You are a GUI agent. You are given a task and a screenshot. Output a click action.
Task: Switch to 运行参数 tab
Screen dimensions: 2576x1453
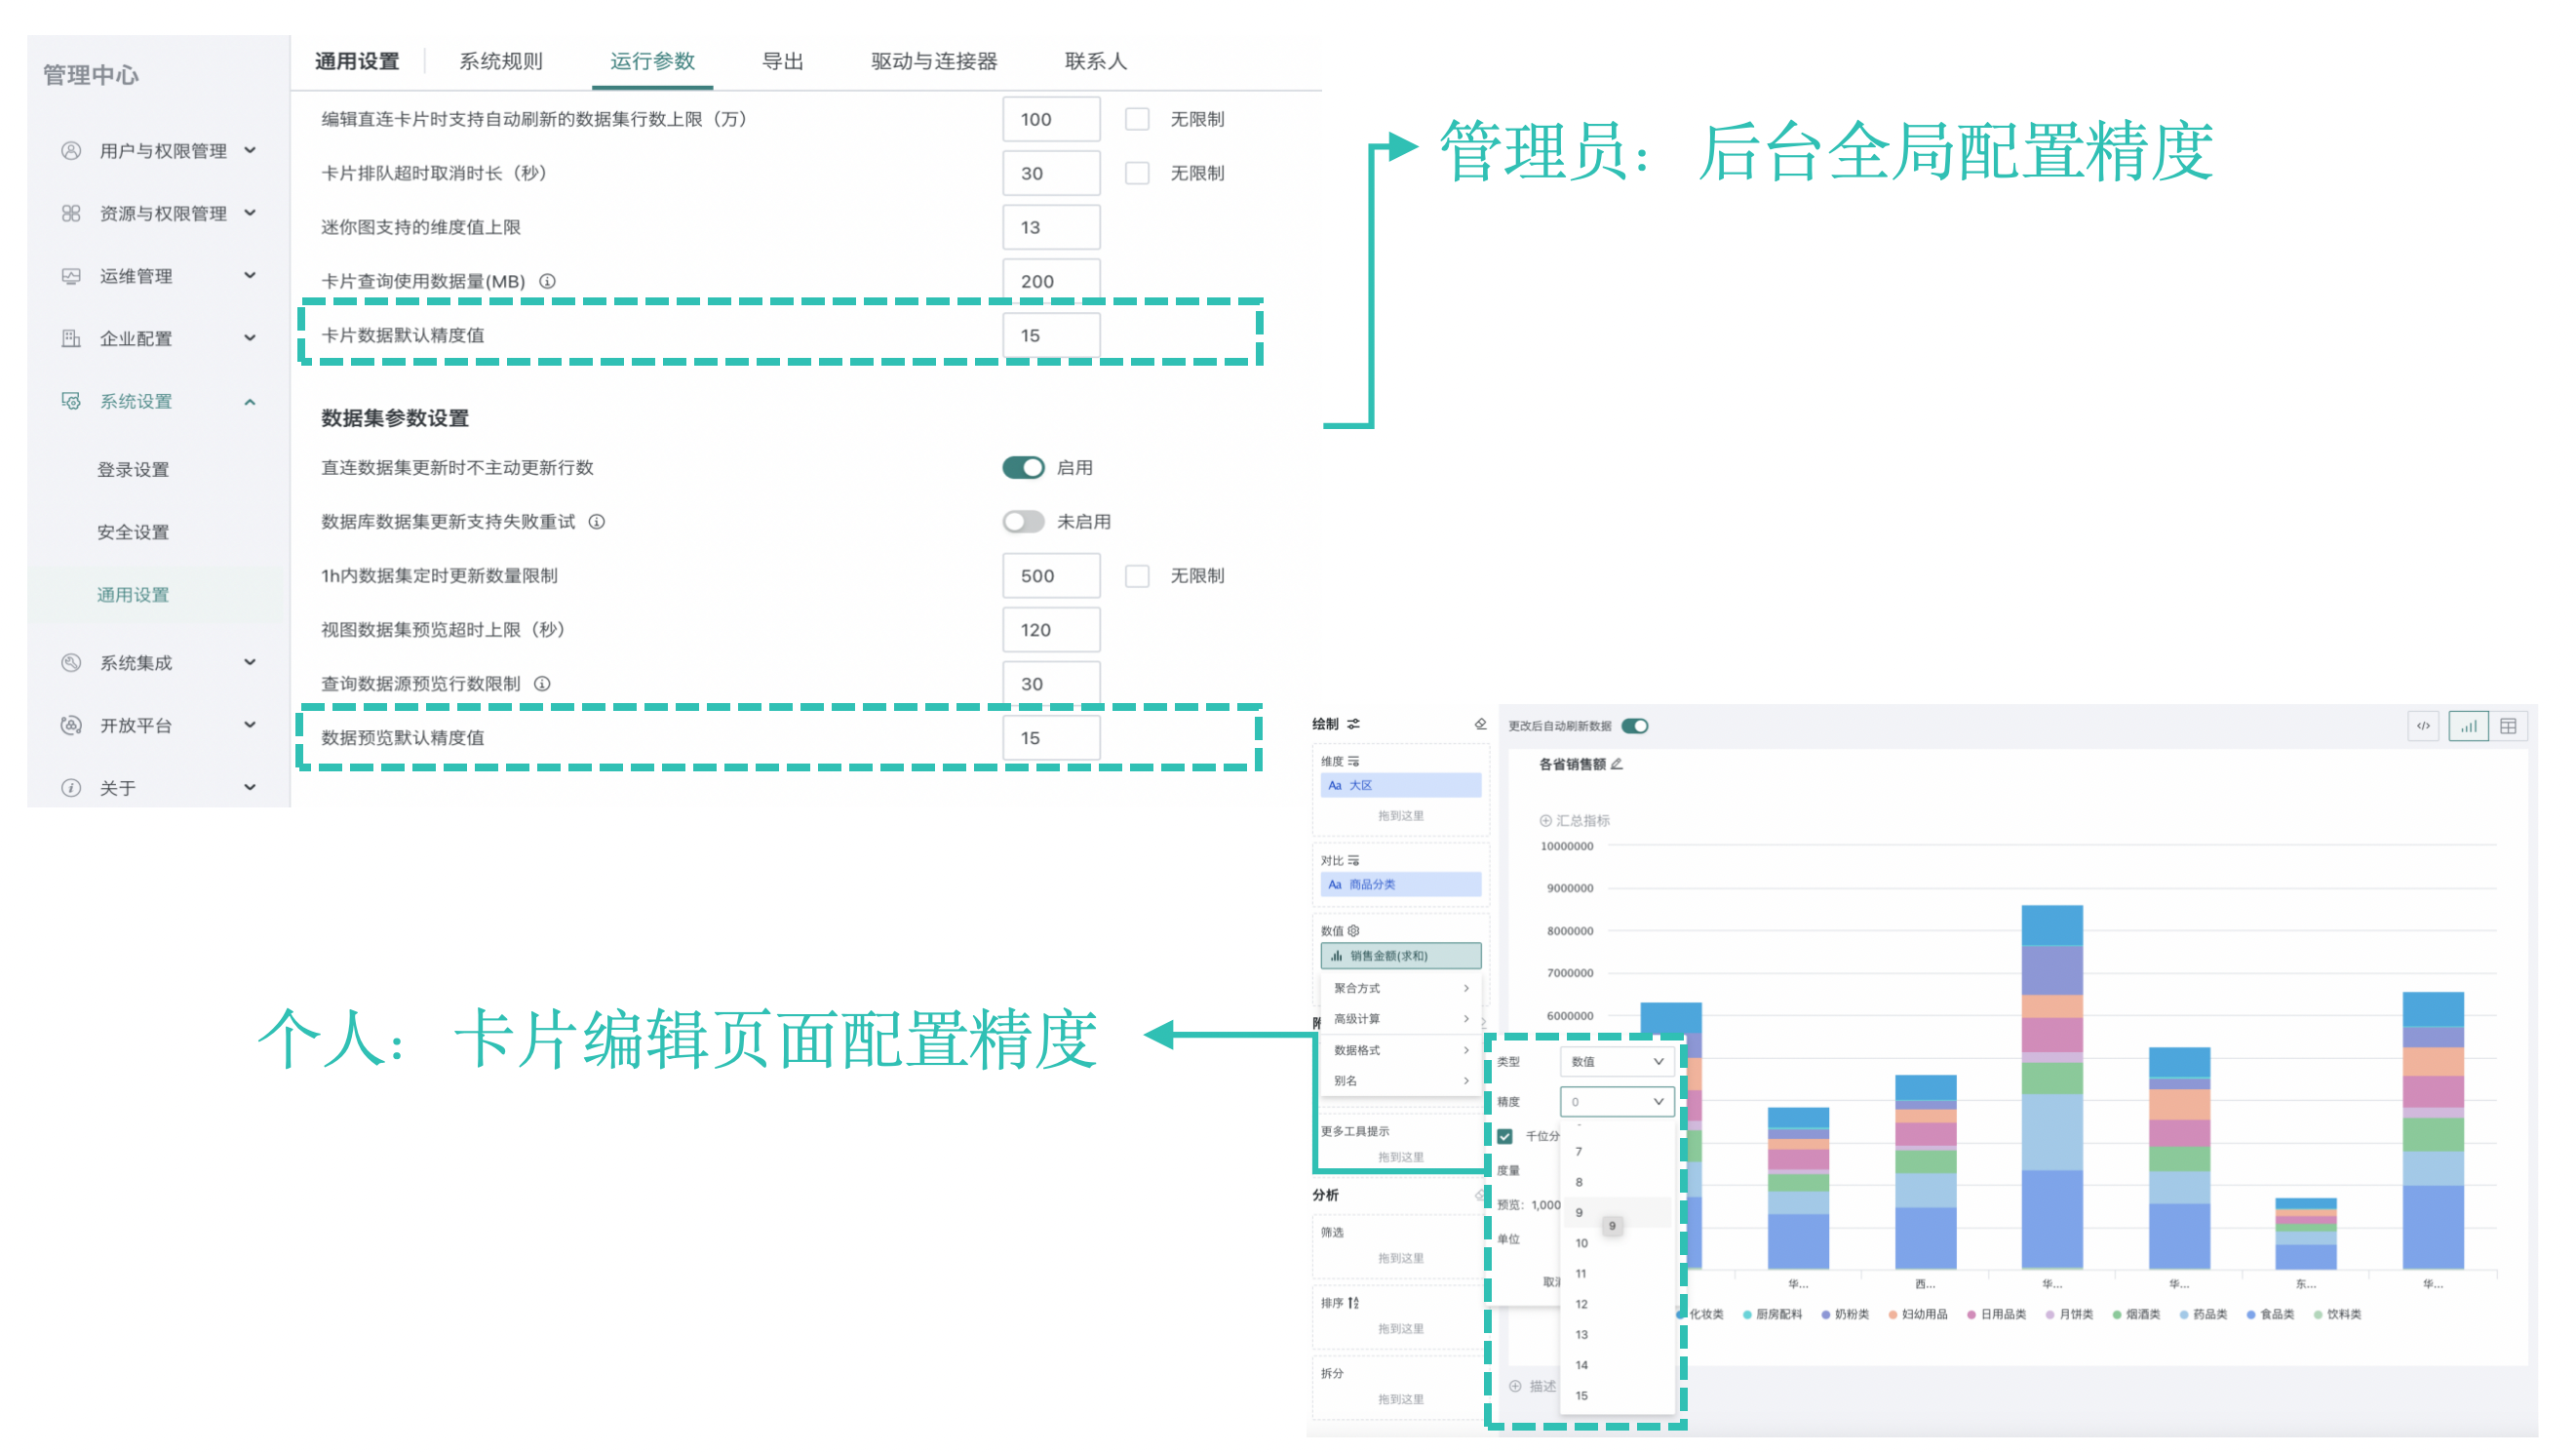click(x=652, y=61)
